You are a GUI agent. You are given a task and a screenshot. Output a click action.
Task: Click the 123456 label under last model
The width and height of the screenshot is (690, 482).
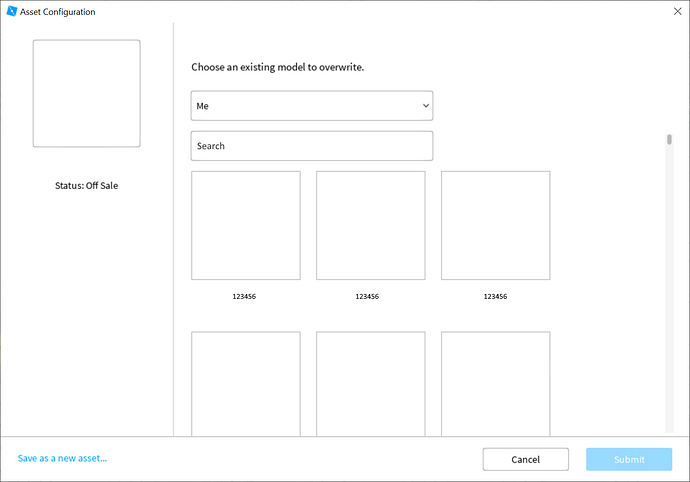point(495,297)
